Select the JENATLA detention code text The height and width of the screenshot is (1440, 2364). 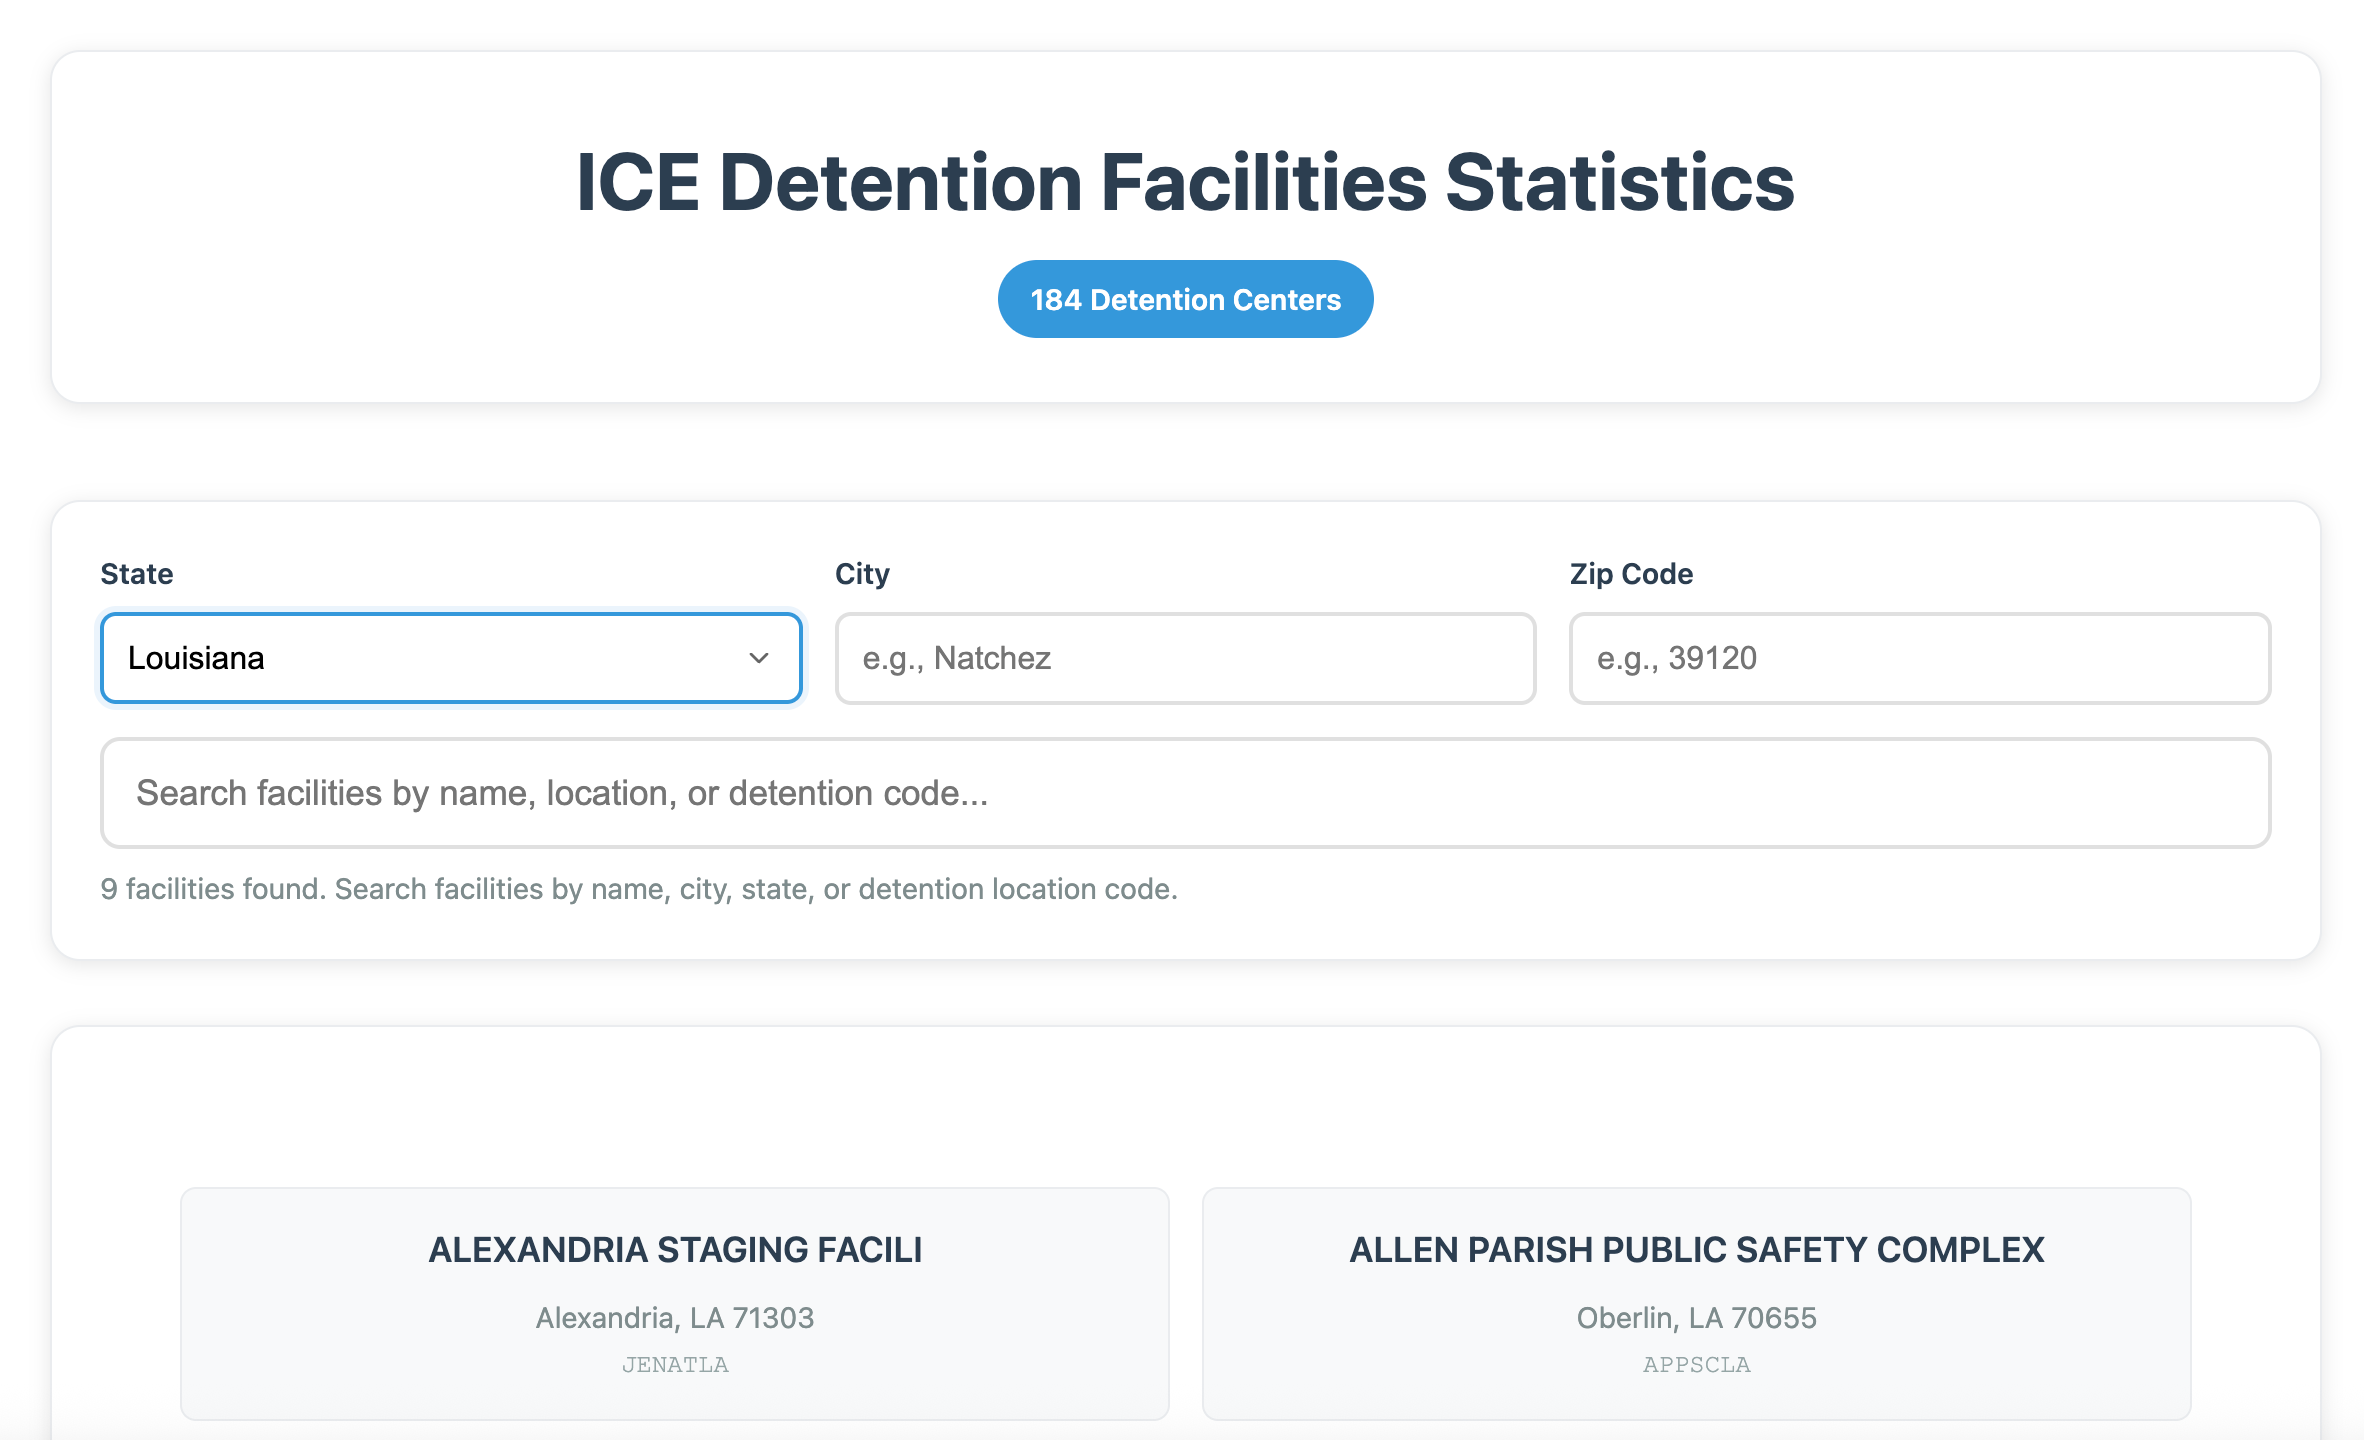pos(675,1364)
